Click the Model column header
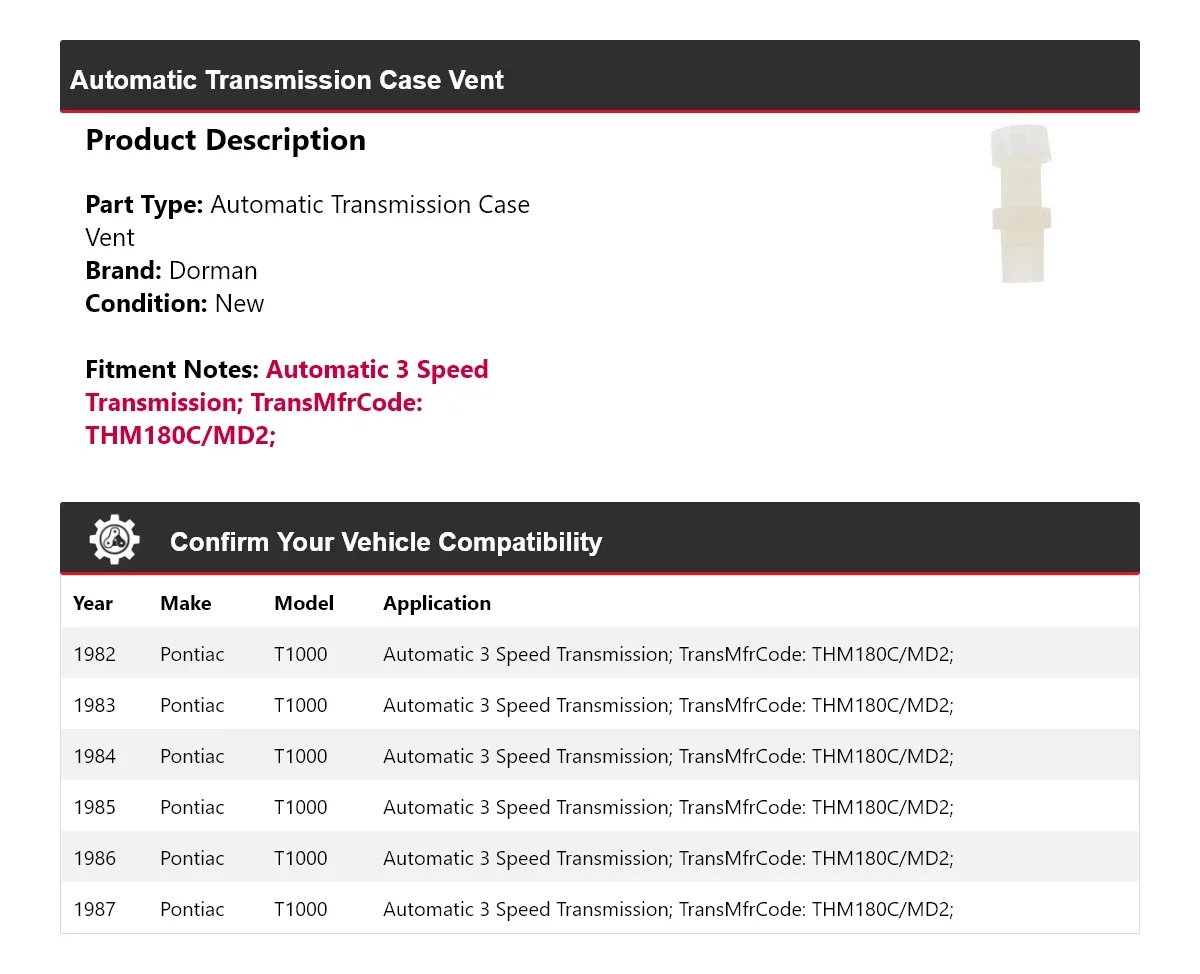The image size is (1200, 974). point(304,603)
